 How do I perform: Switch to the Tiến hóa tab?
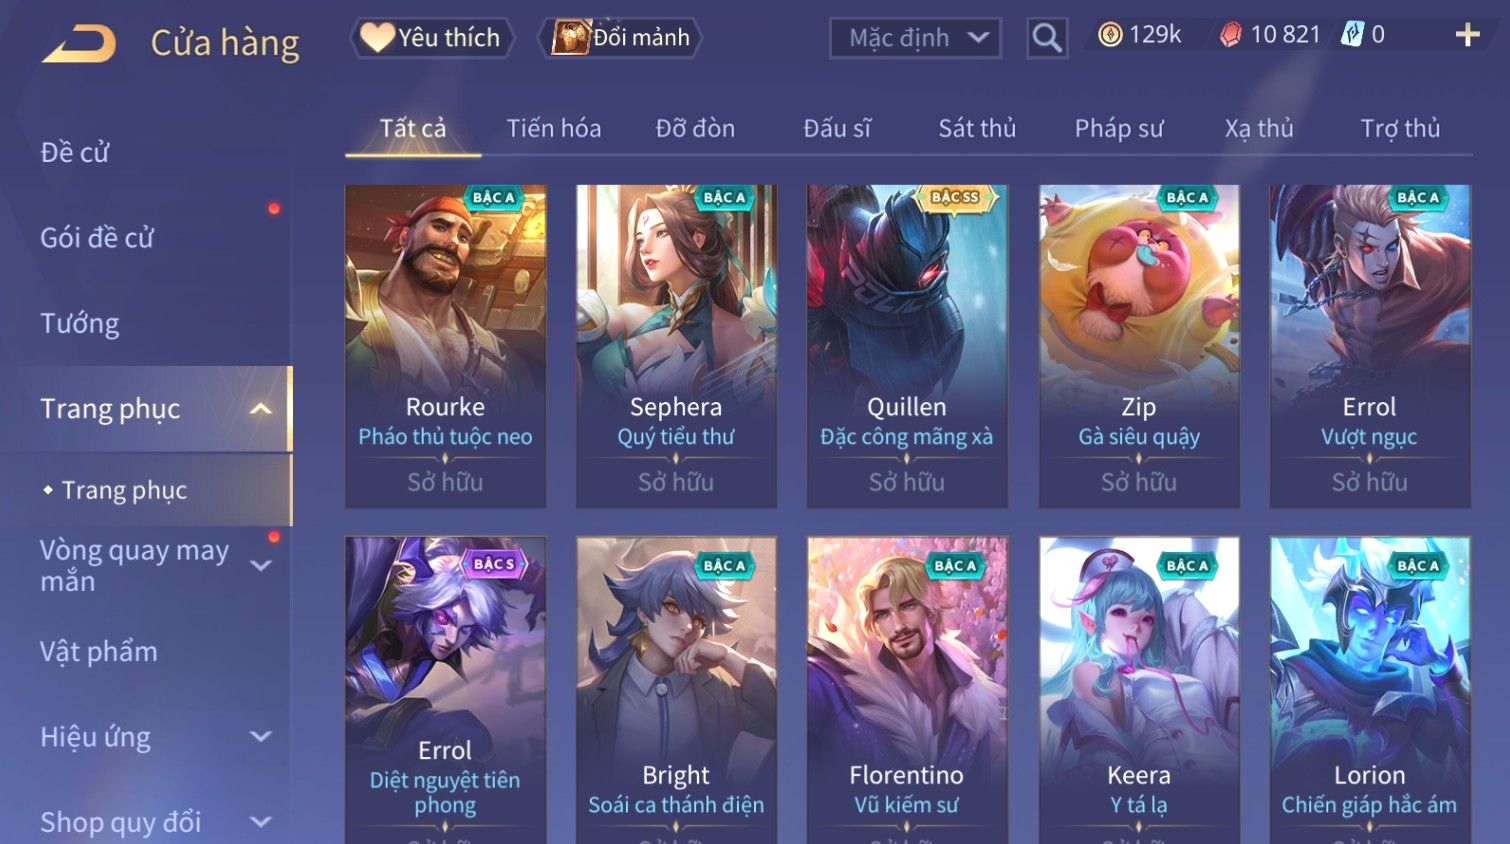pos(554,129)
